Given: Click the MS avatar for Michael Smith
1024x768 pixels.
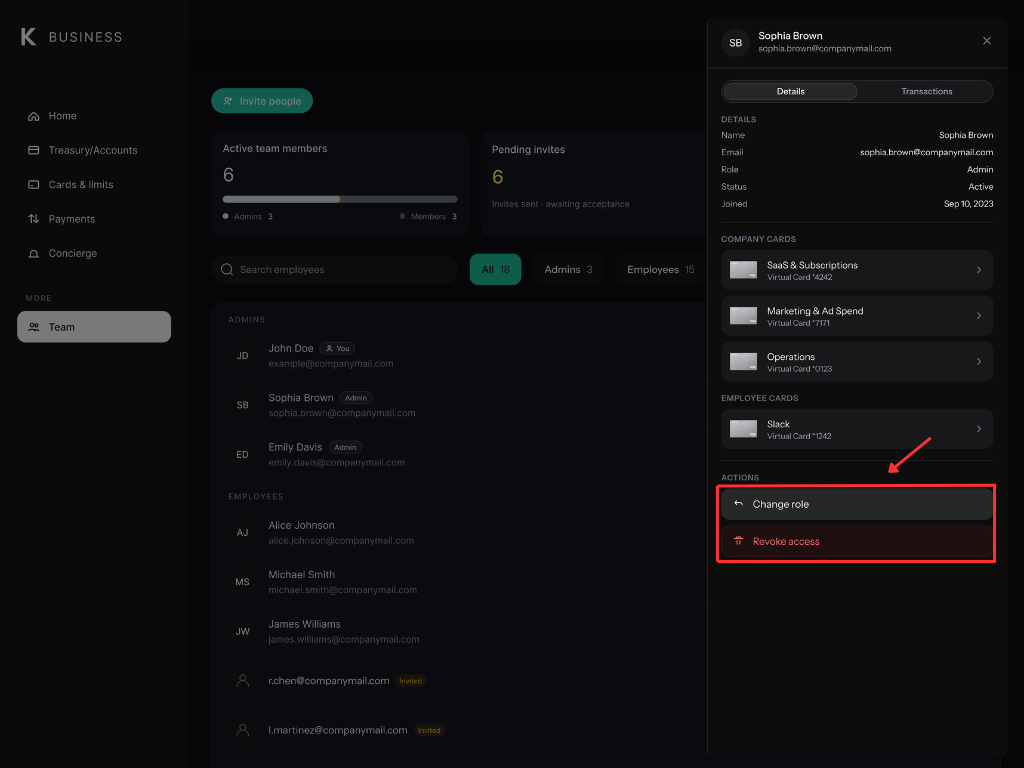Looking at the screenshot, I should point(242,582).
